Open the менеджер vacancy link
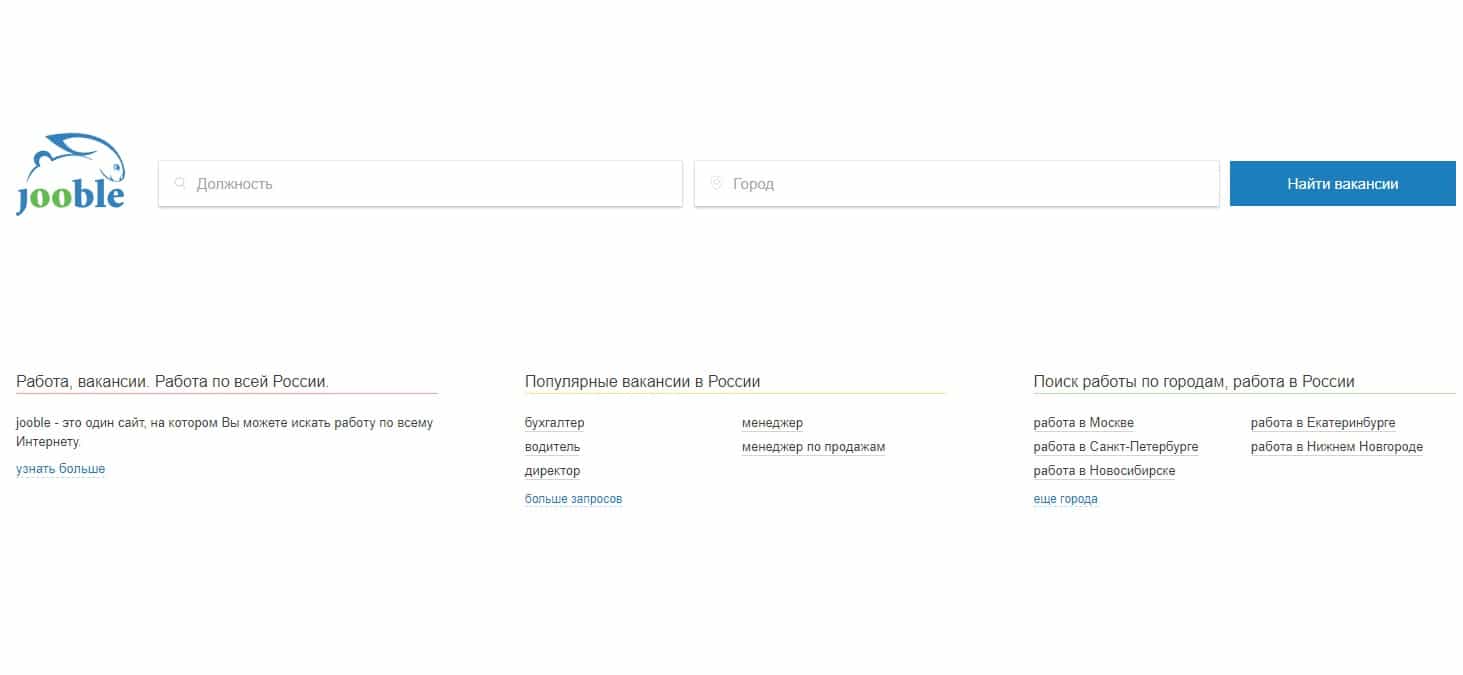Image resolution: width=1463 pixels, height=675 pixels. point(772,423)
